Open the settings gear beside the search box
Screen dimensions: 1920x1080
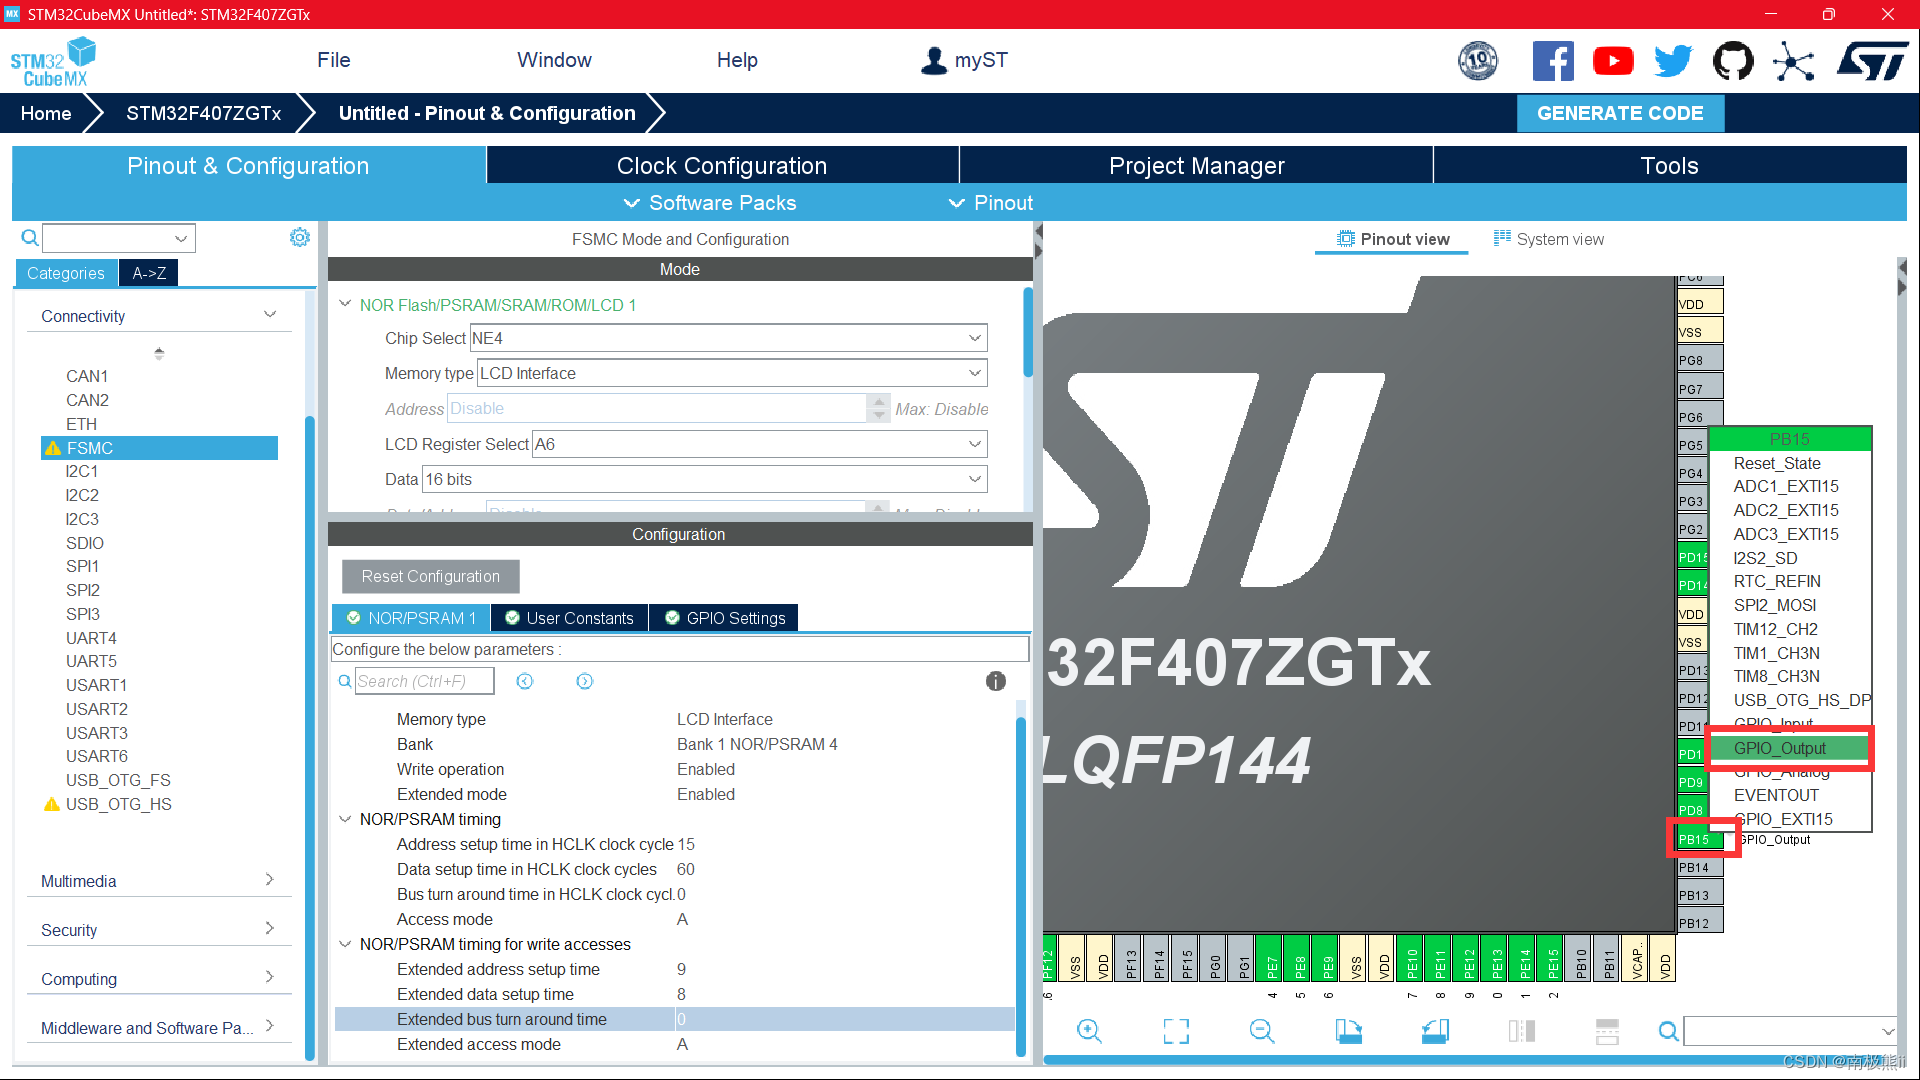(x=299, y=237)
